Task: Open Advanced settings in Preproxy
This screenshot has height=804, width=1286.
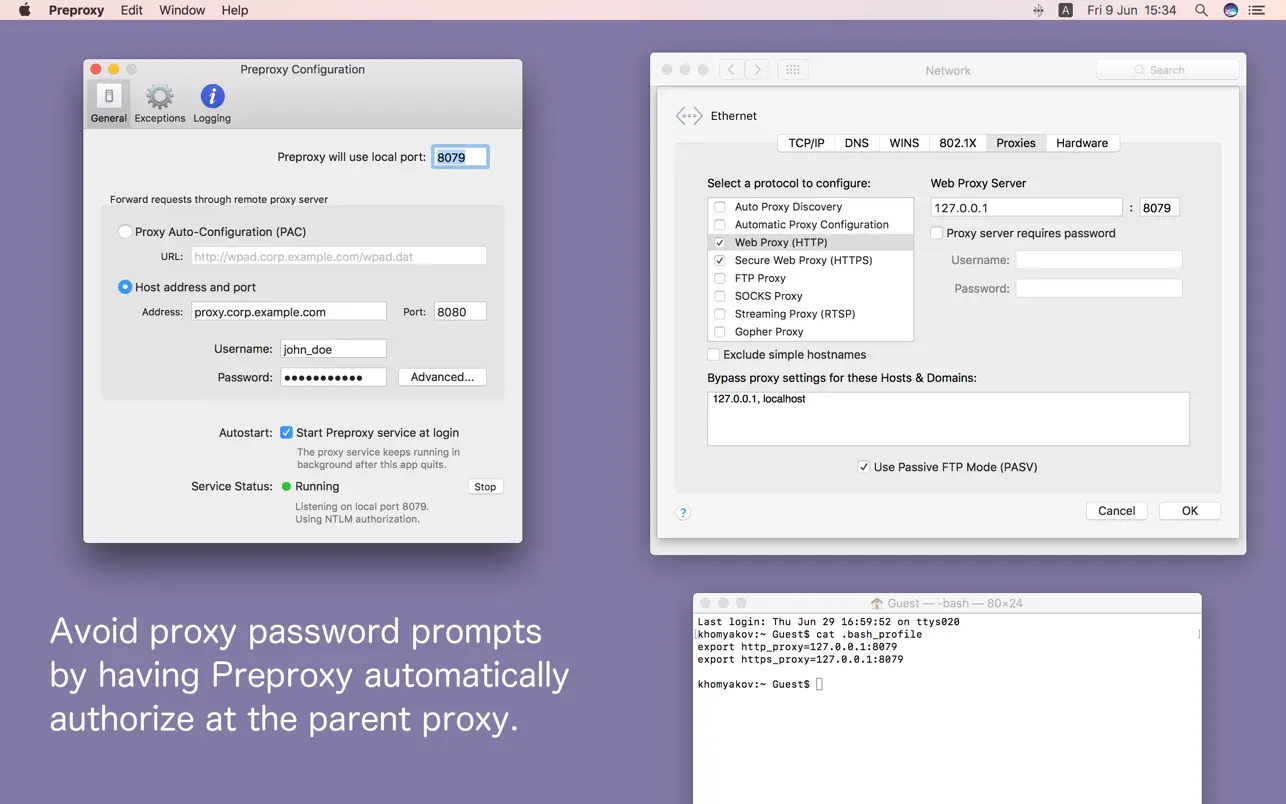Action: (442, 376)
